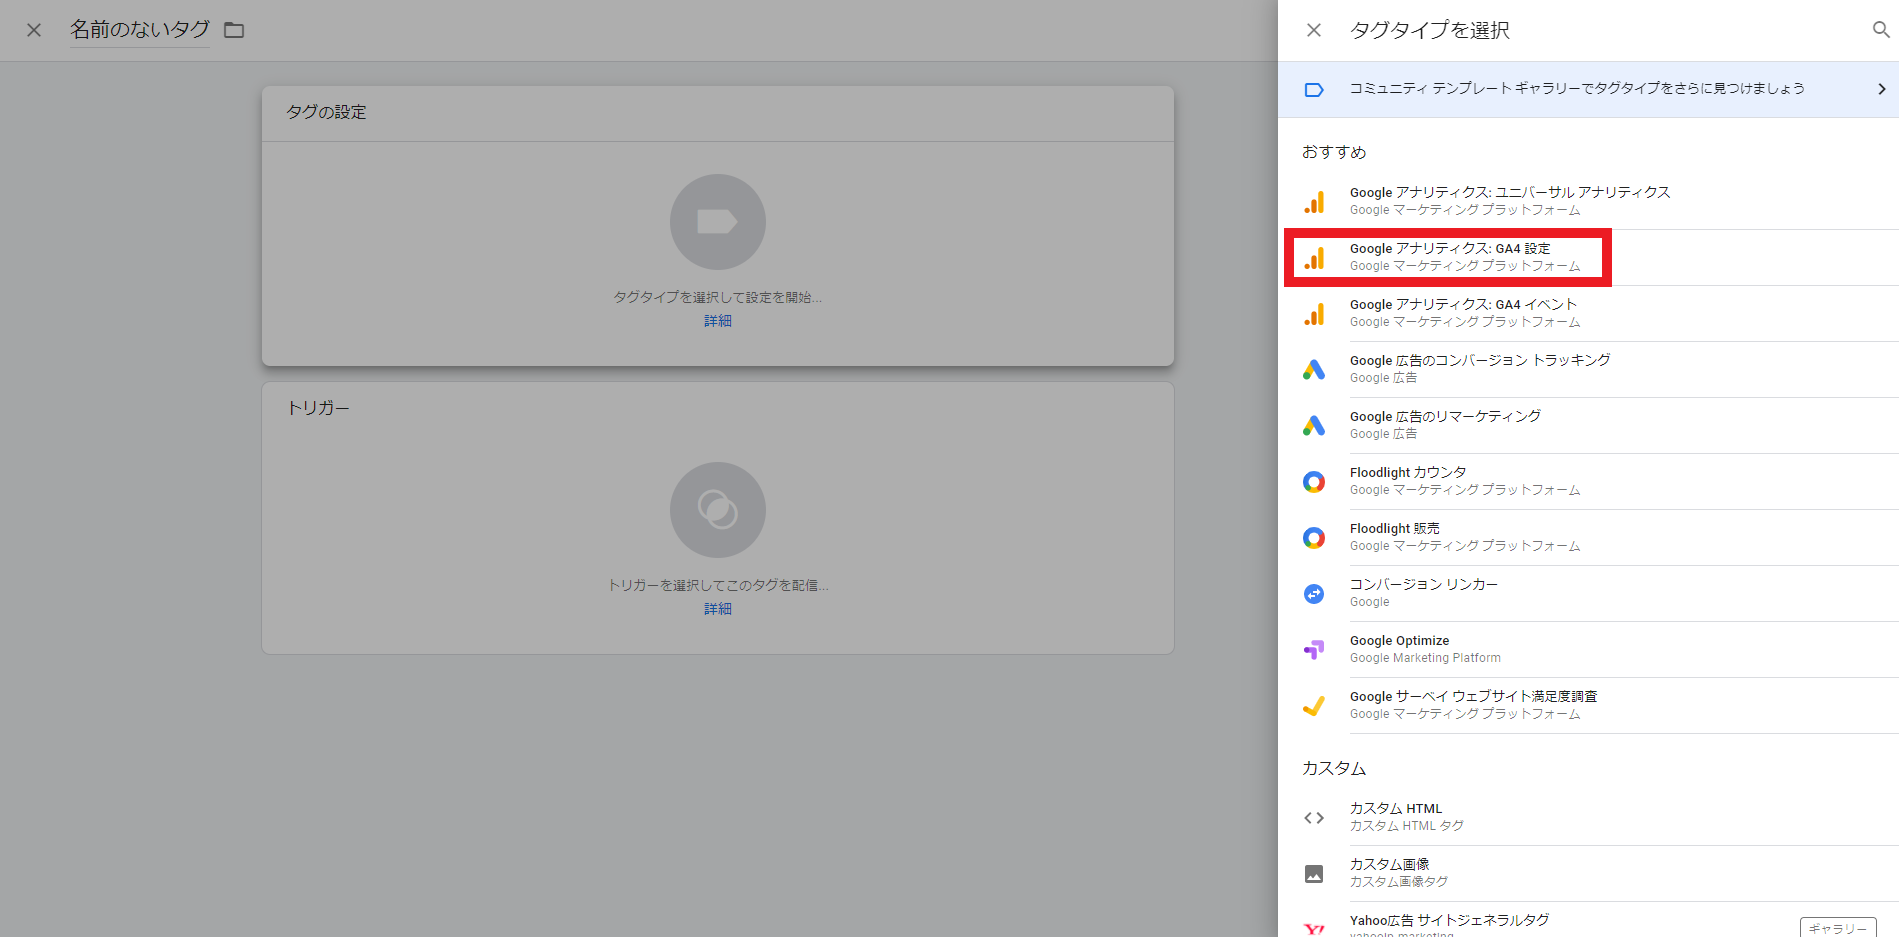Click トリガーを選択してこのタグを配信 text
The height and width of the screenshot is (937, 1899).
[x=718, y=585]
